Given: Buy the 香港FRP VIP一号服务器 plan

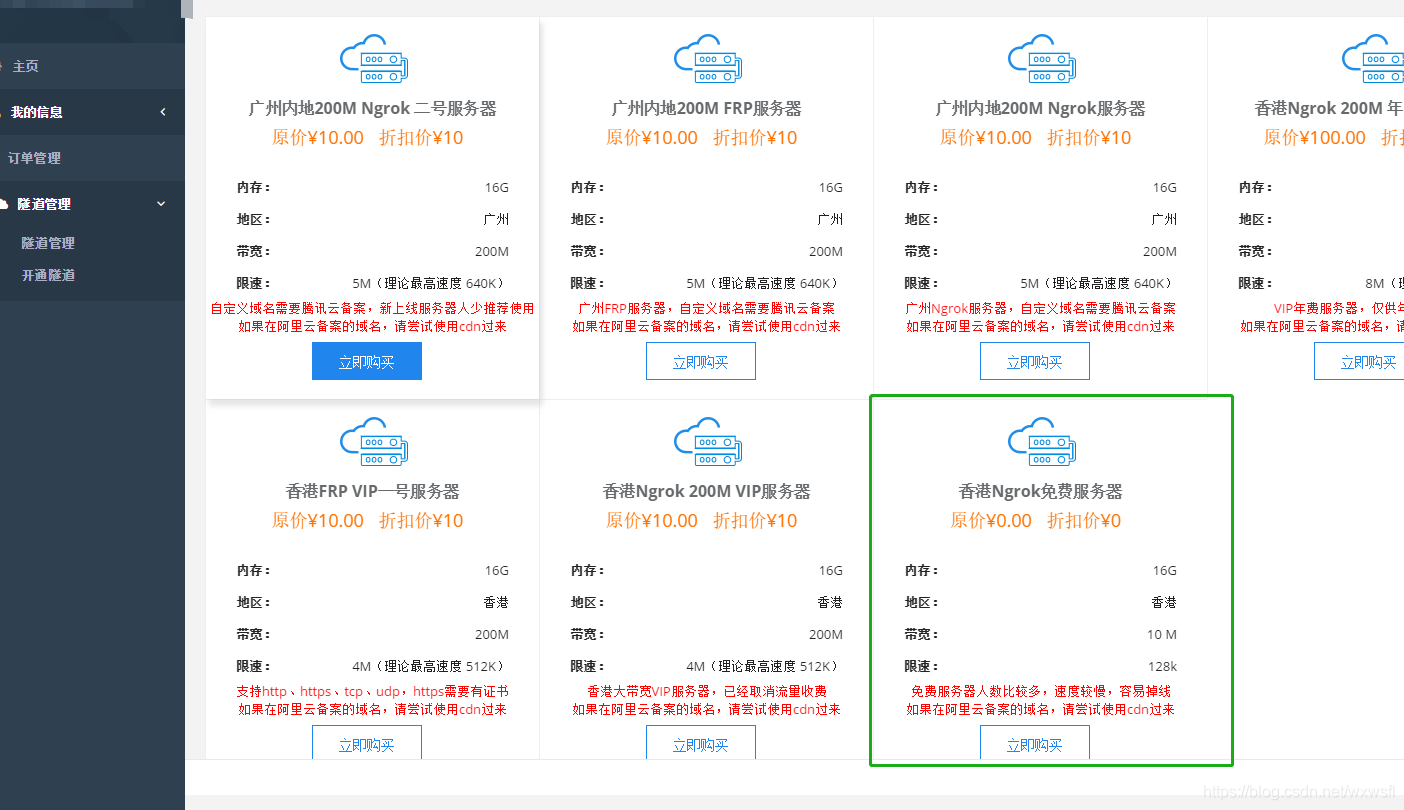Looking at the screenshot, I should click(367, 743).
